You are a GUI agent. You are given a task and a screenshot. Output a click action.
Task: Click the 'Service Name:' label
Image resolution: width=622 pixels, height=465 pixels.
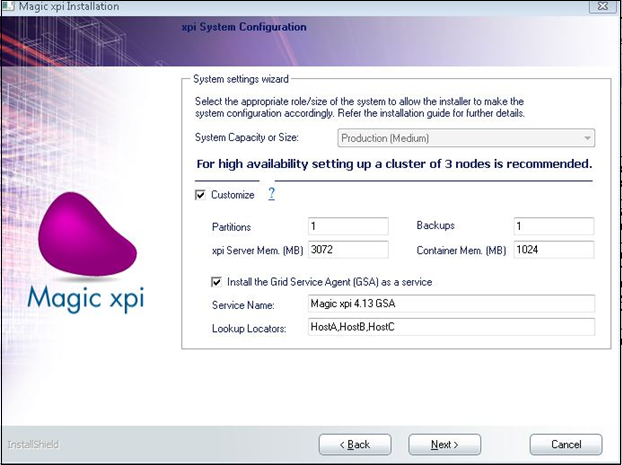click(x=243, y=305)
